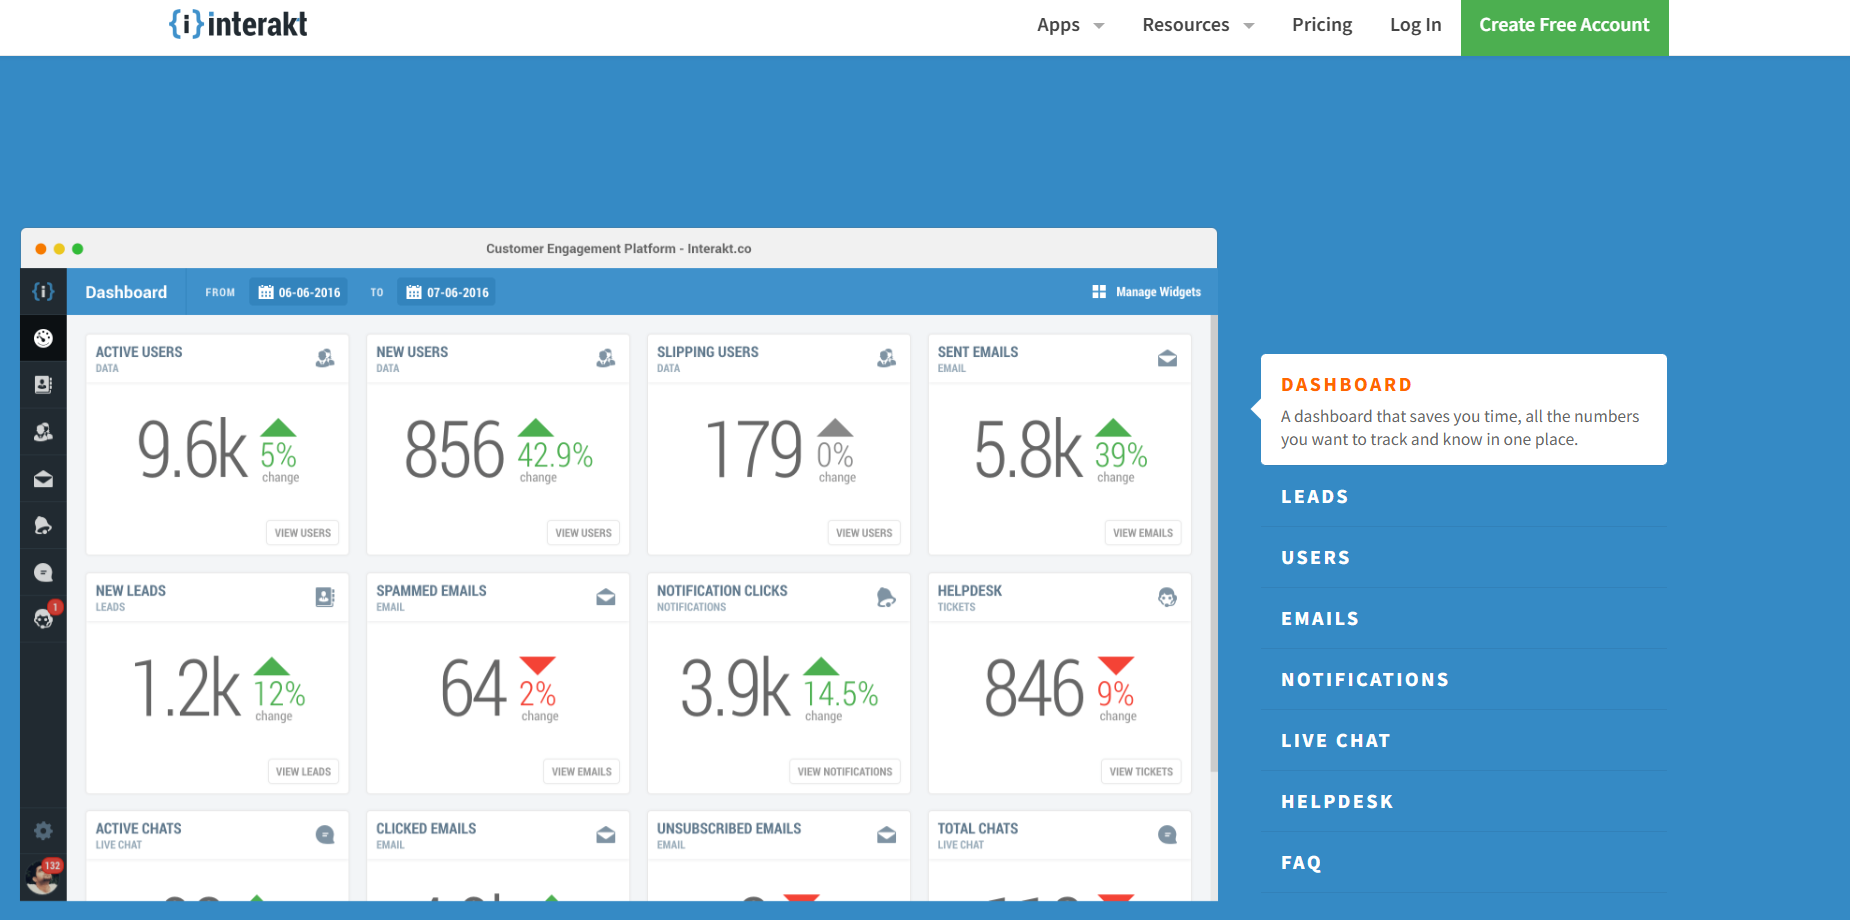Click the 9% helpdesk change indicator
The height and width of the screenshot is (920, 1850).
click(x=1116, y=693)
